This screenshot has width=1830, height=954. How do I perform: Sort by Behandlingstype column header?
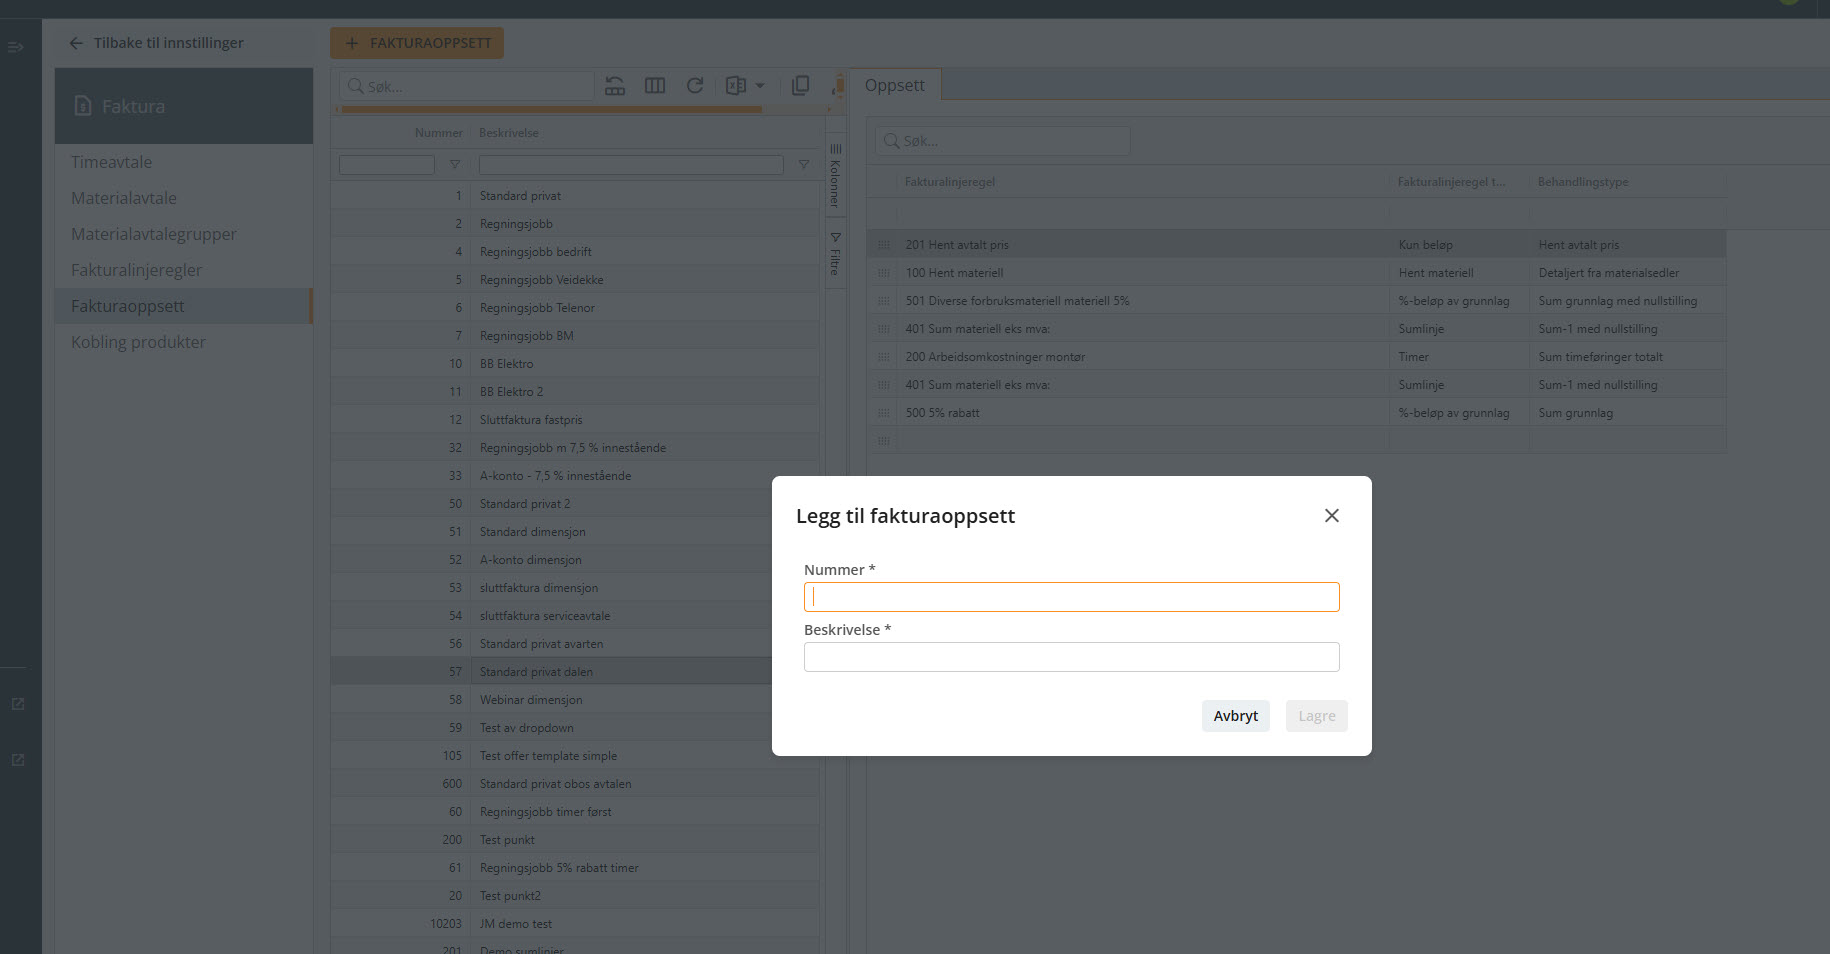(x=1583, y=182)
